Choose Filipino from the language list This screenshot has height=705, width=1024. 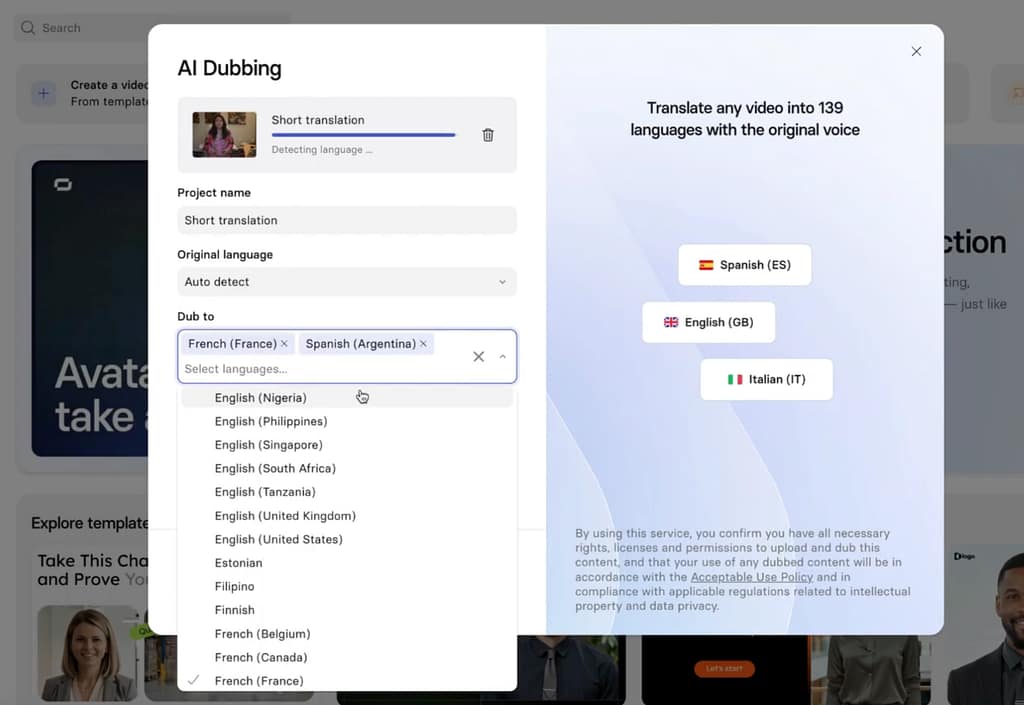pyautogui.click(x=233, y=586)
